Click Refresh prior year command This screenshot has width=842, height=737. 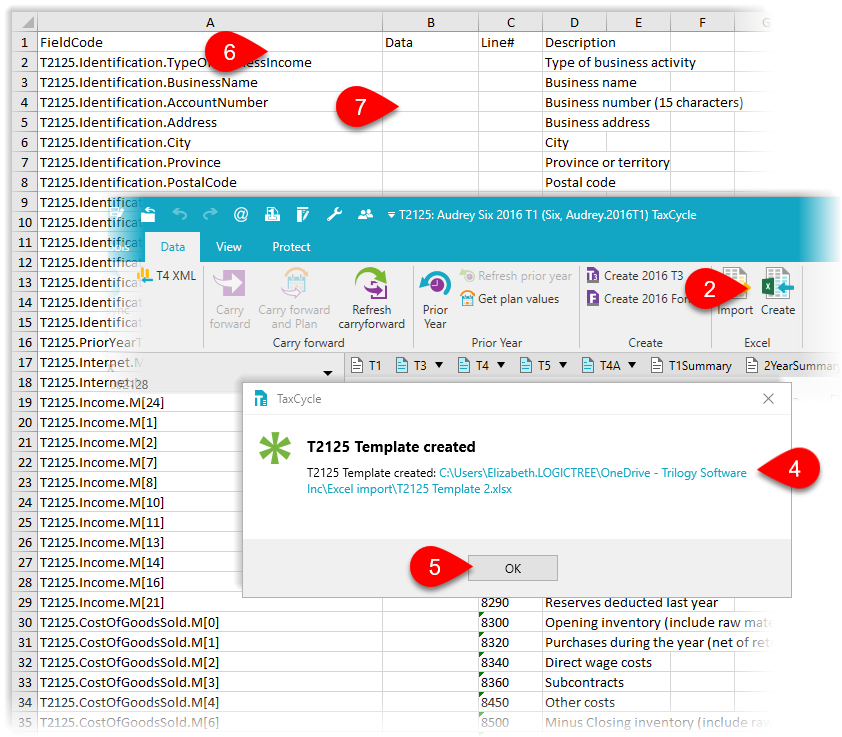click(517, 276)
